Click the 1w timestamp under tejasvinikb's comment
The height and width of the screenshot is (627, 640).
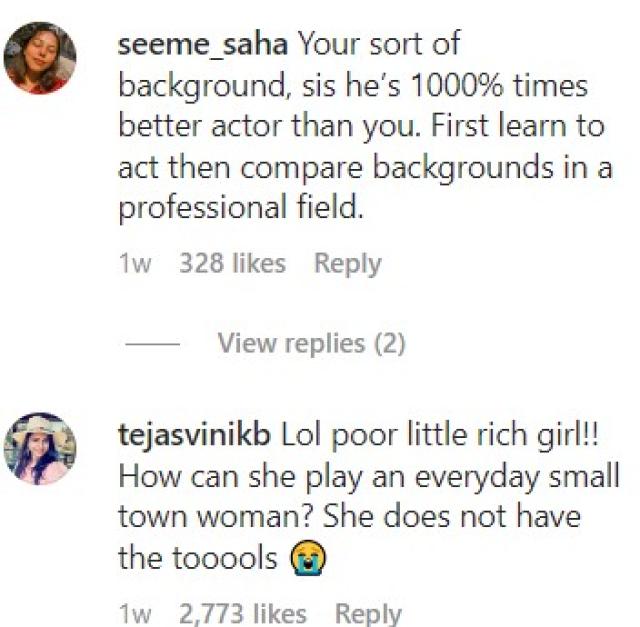click(x=134, y=613)
